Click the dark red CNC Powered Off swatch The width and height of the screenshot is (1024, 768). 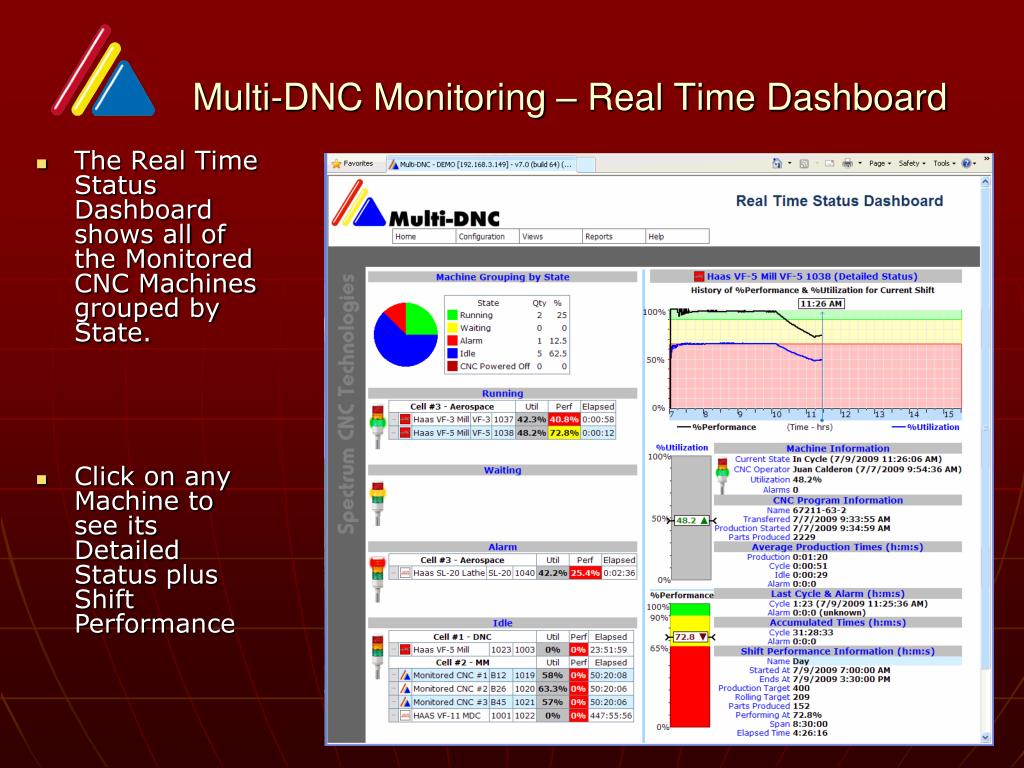pyautogui.click(x=452, y=366)
